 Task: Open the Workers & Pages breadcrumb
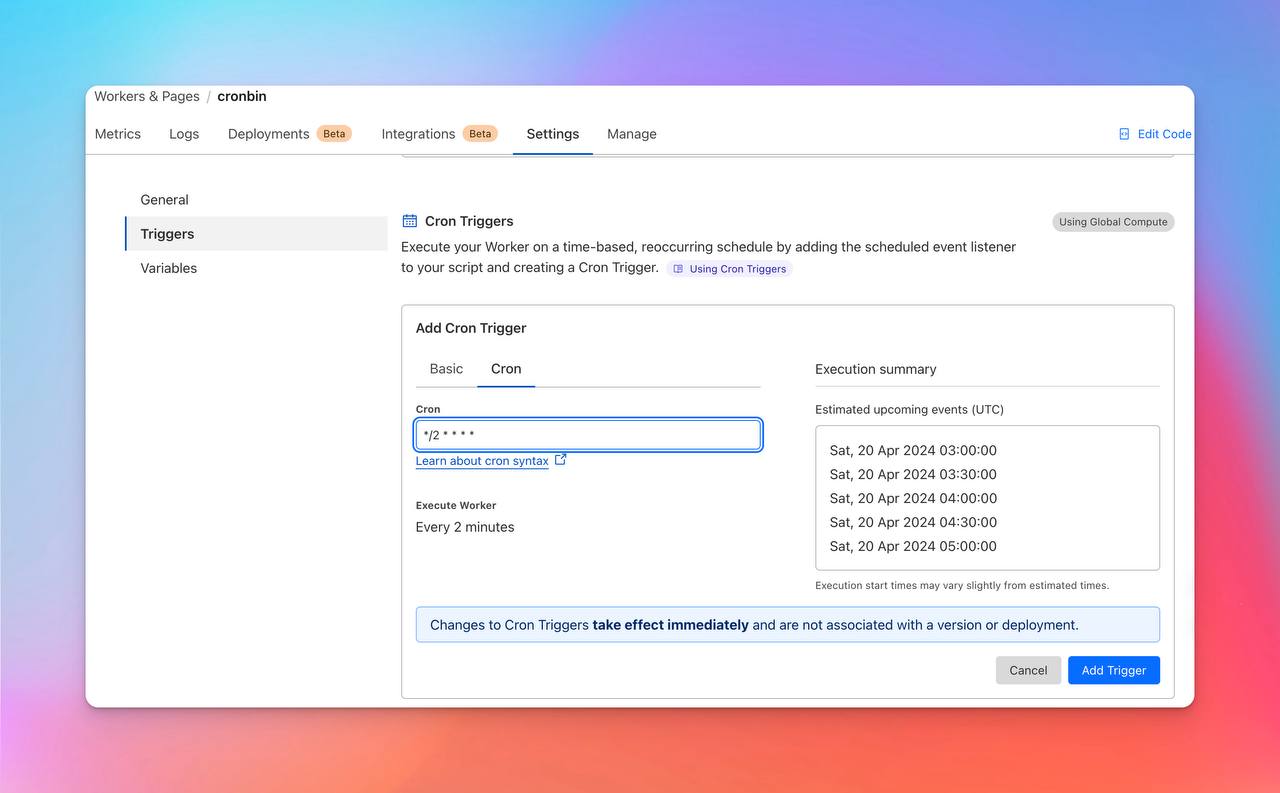click(x=147, y=97)
